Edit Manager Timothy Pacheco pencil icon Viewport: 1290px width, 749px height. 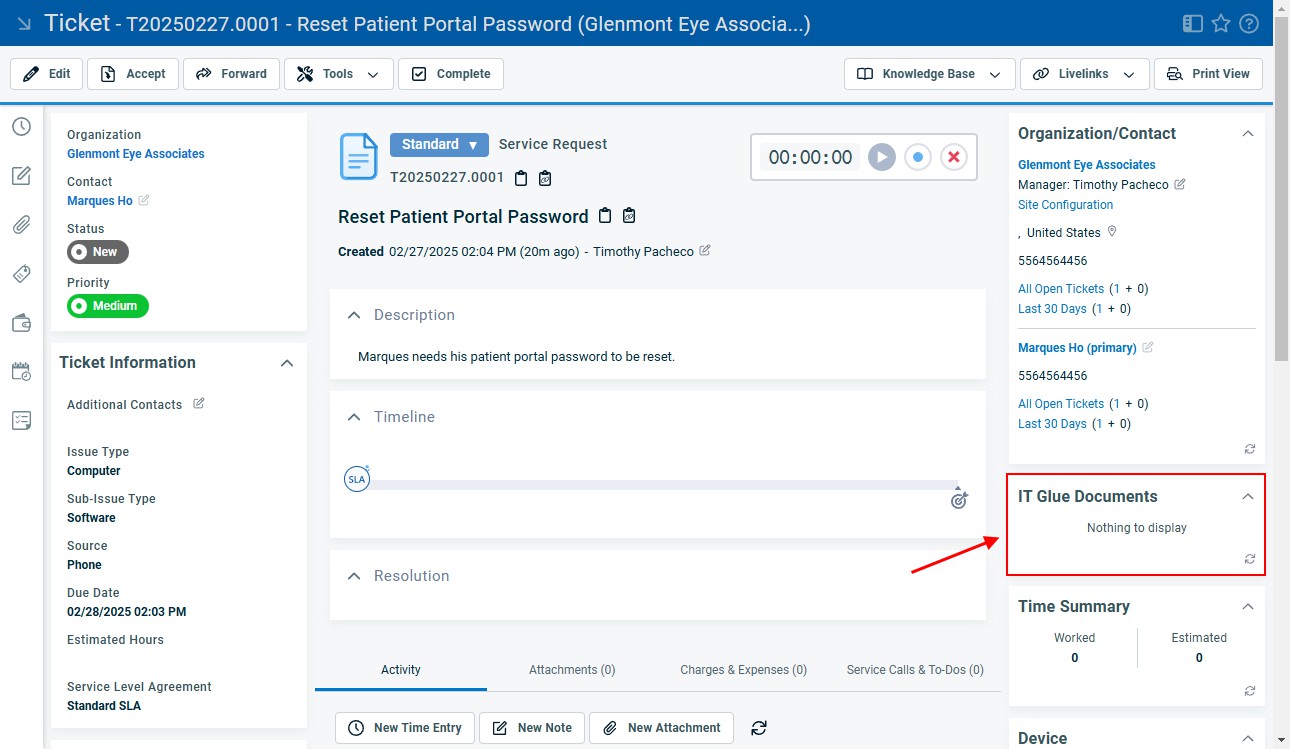coord(1180,184)
